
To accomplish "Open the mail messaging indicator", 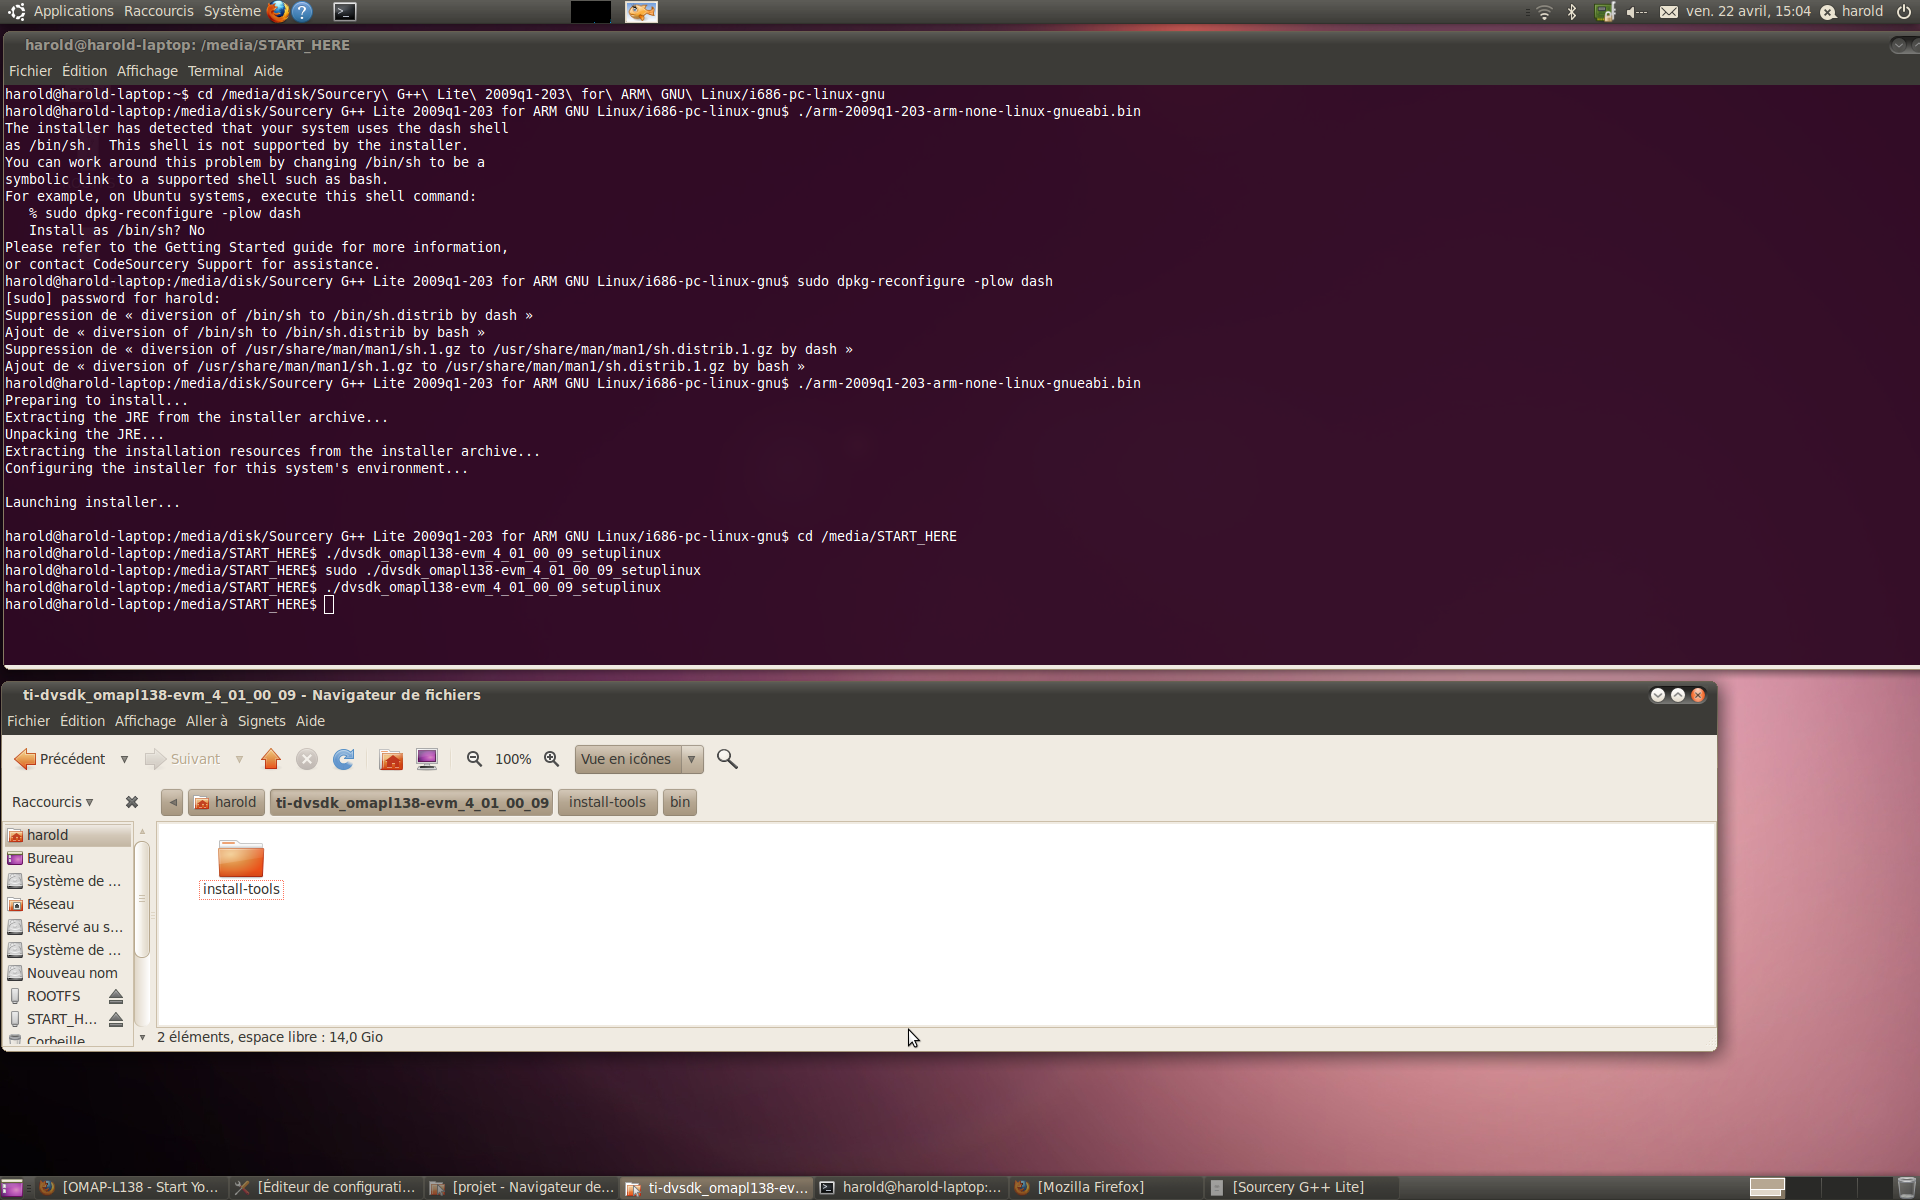I will click(x=1668, y=12).
